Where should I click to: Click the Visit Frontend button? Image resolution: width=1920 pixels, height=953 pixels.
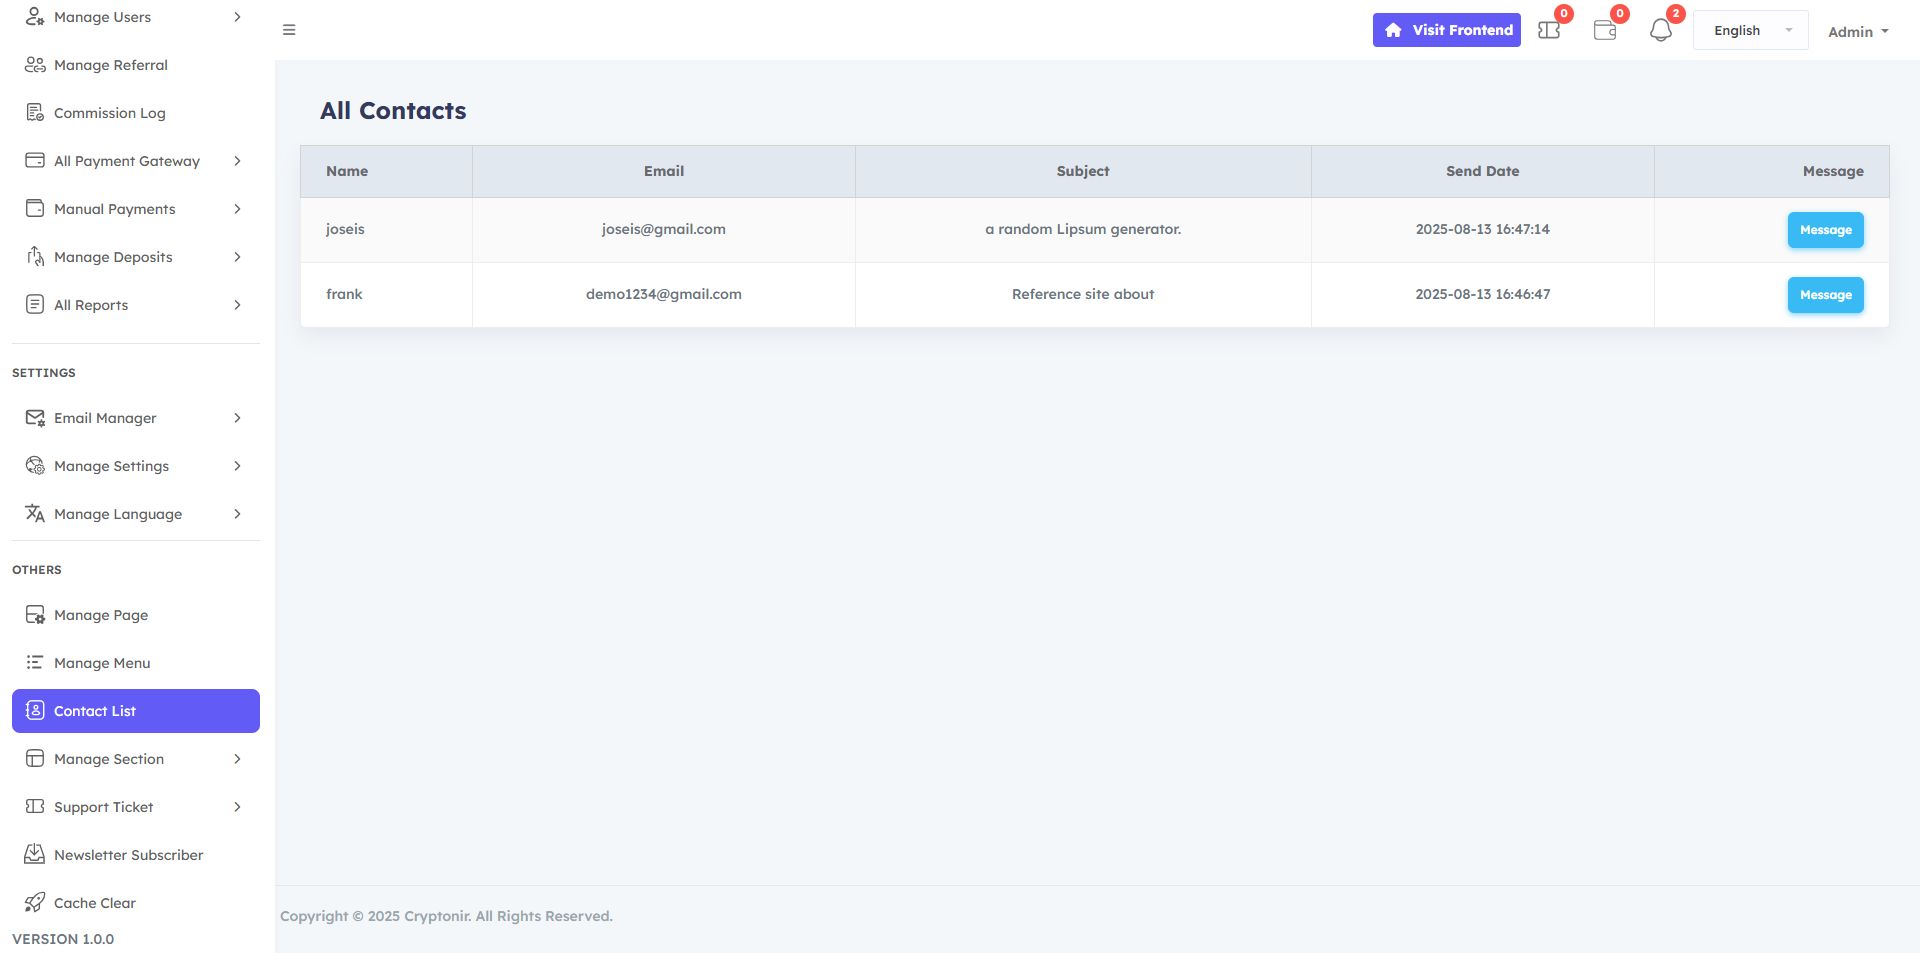(x=1446, y=30)
